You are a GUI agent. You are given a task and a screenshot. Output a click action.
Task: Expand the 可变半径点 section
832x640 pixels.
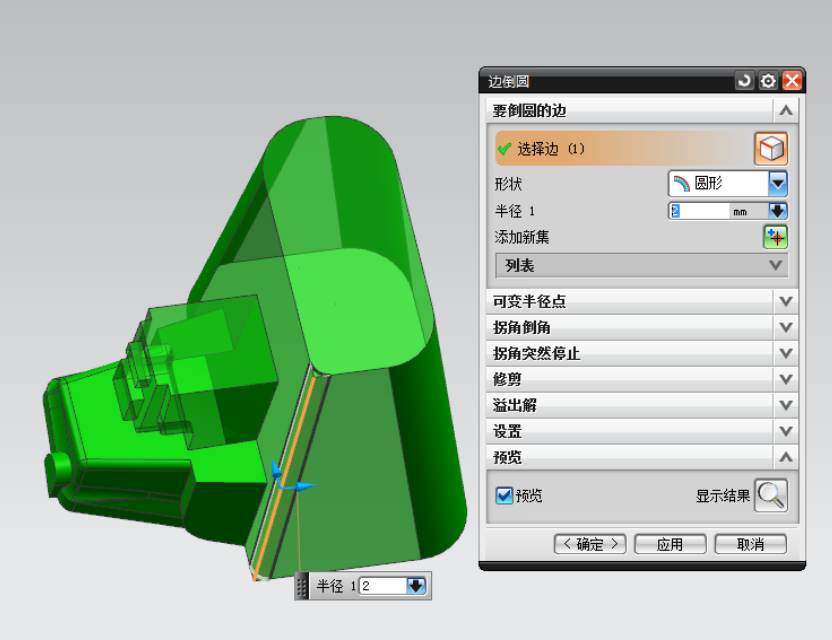click(642, 301)
